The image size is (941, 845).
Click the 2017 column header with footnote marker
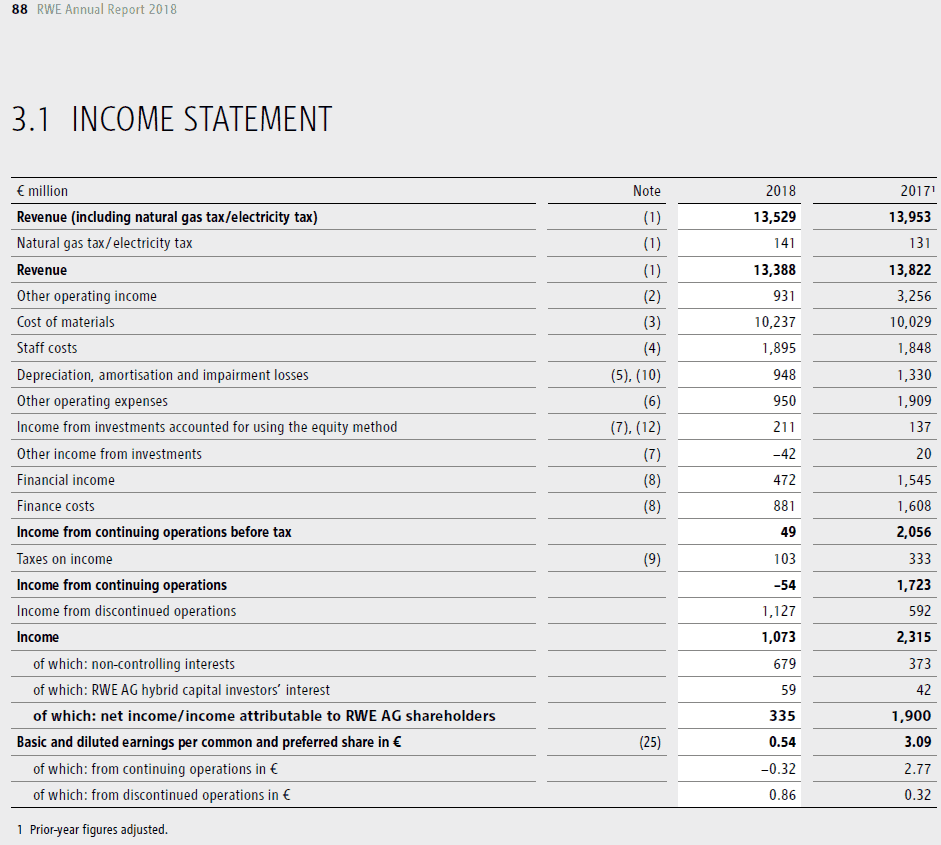[917, 191]
